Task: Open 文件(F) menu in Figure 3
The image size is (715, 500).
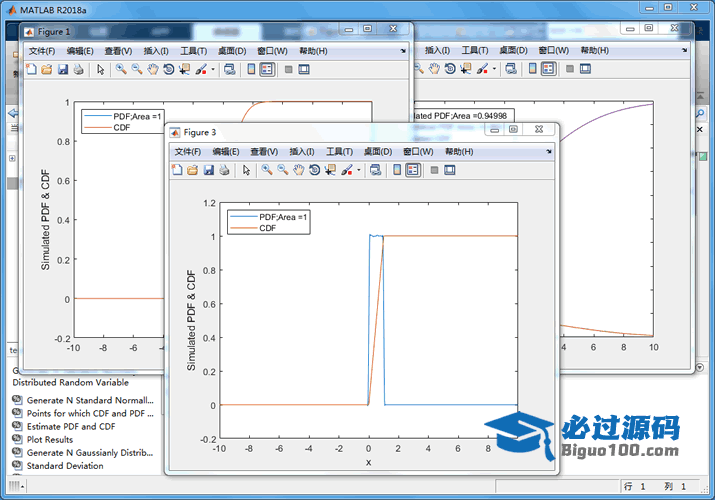Action: [x=187, y=152]
